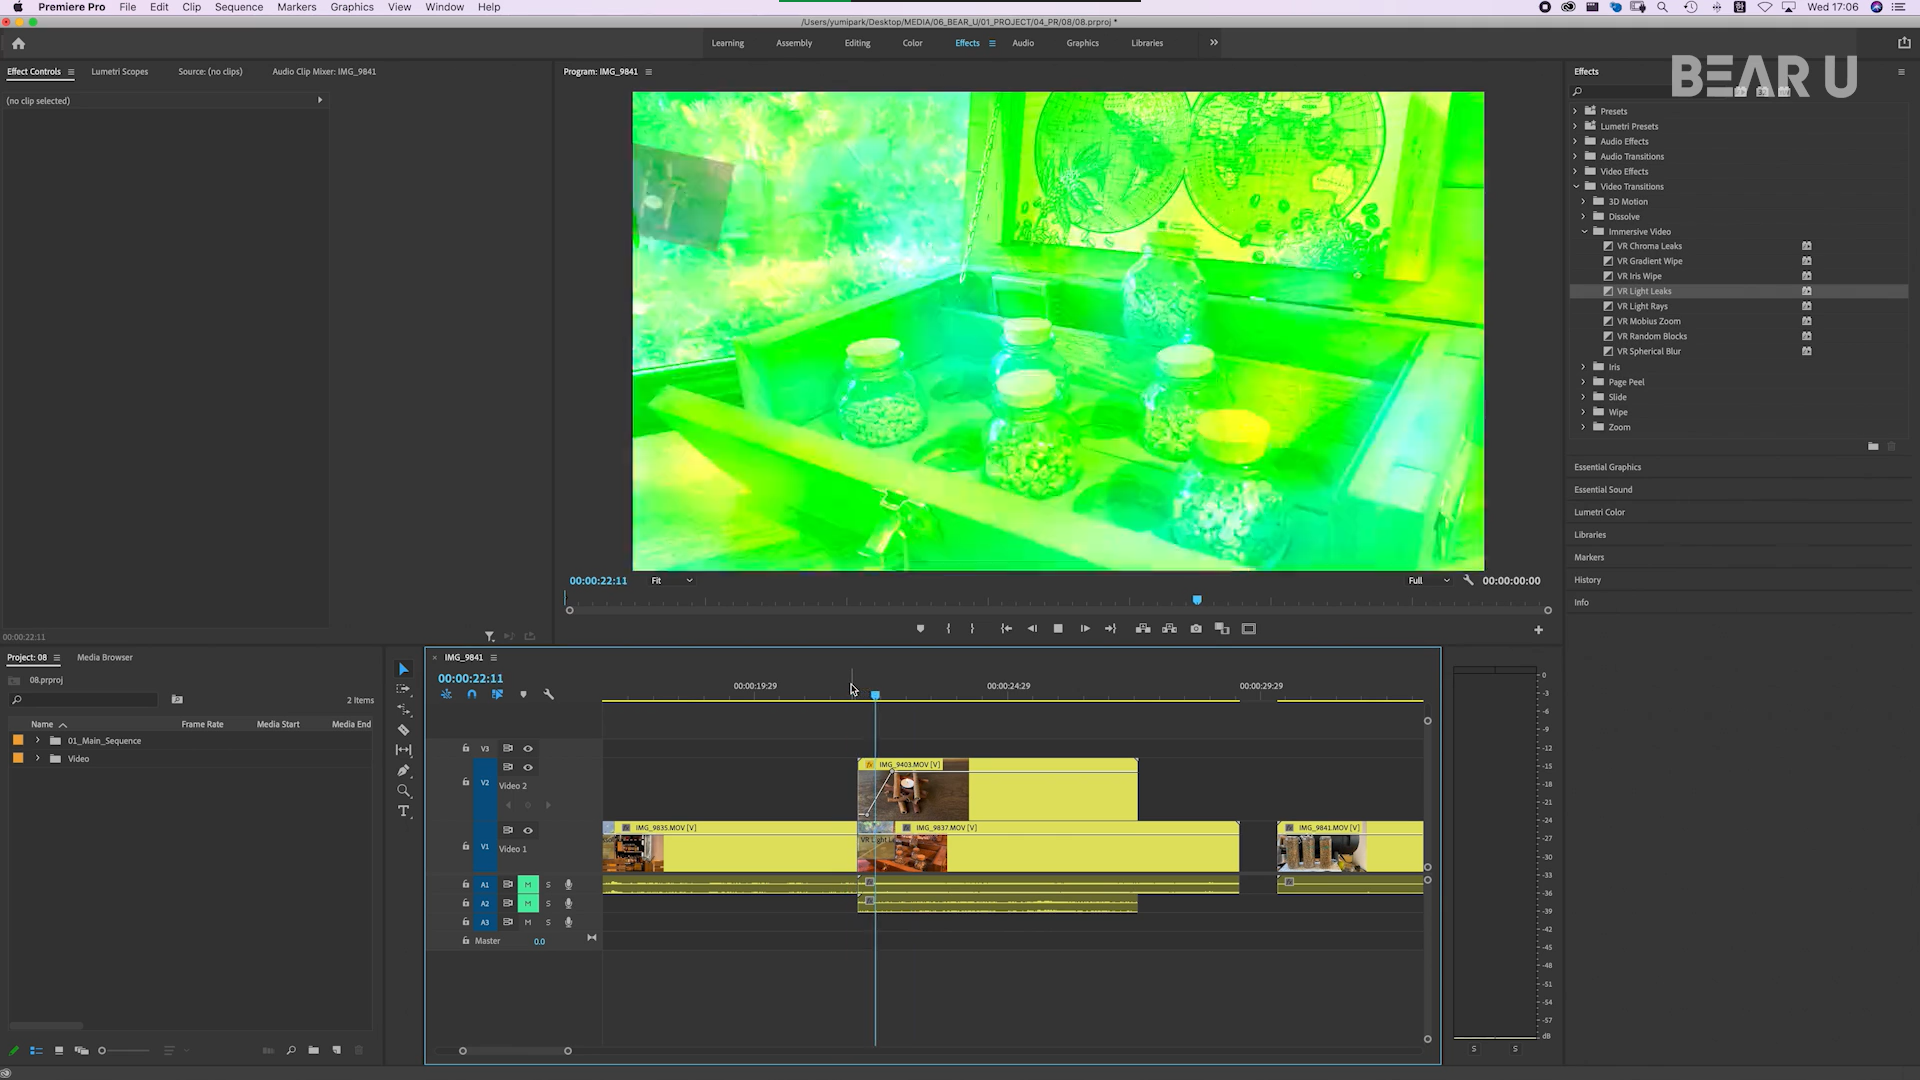Unmute audio track A1

[x=528, y=885]
